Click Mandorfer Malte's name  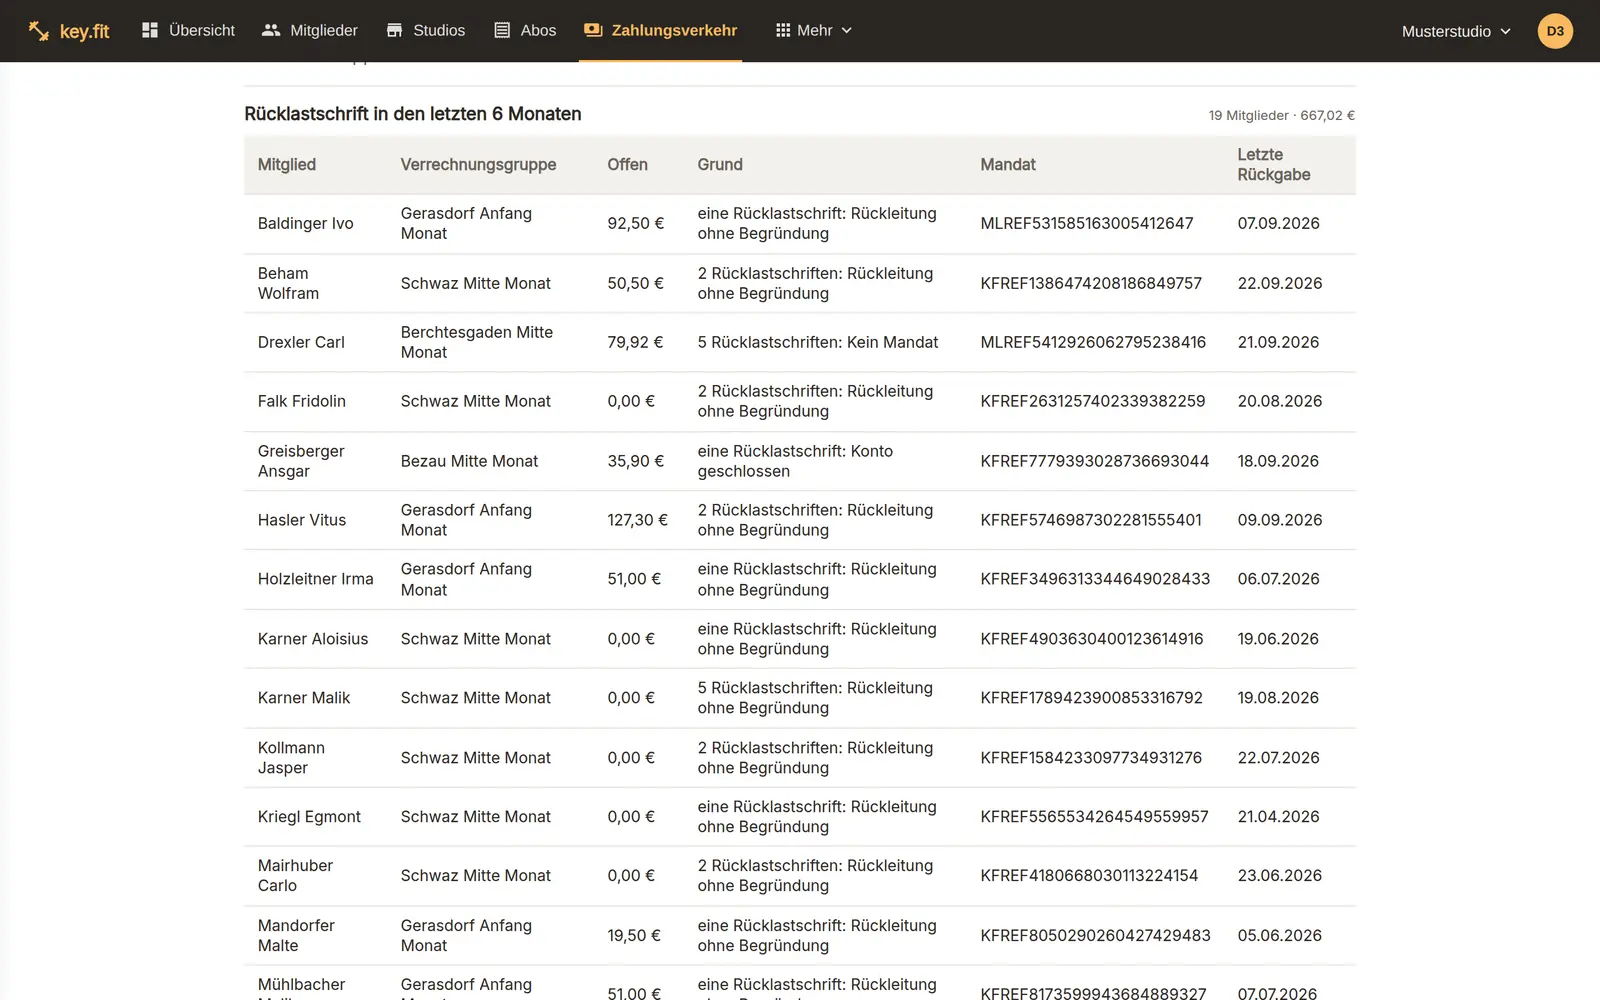(x=296, y=936)
